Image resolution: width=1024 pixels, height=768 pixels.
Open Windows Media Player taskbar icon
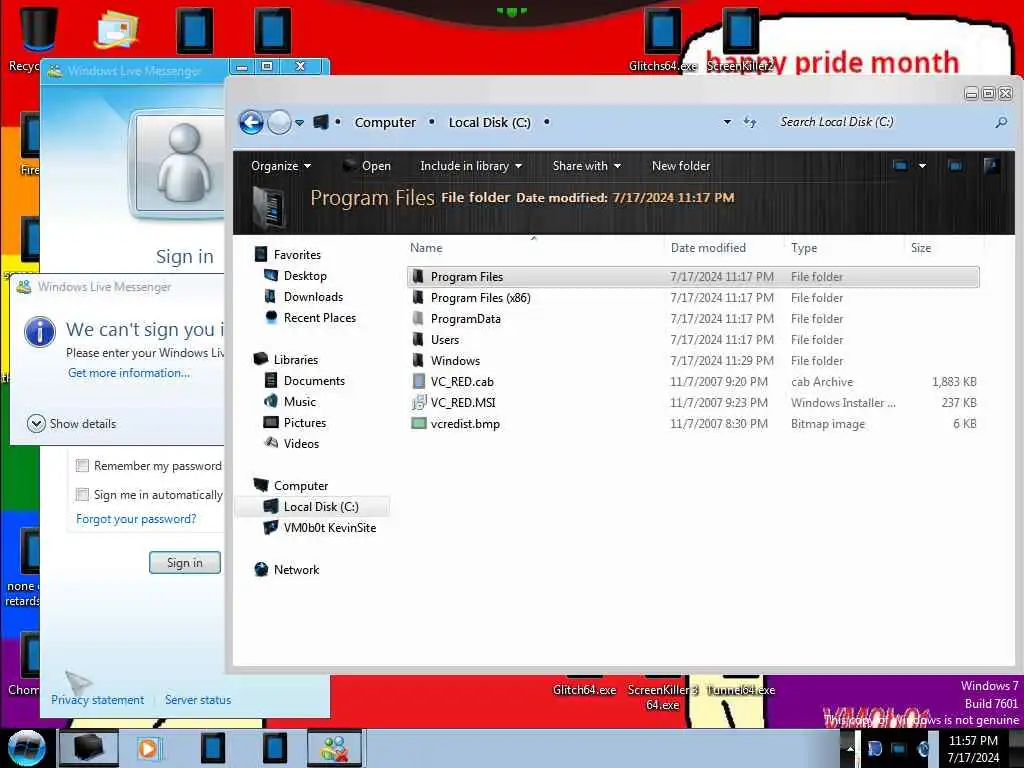pos(148,748)
